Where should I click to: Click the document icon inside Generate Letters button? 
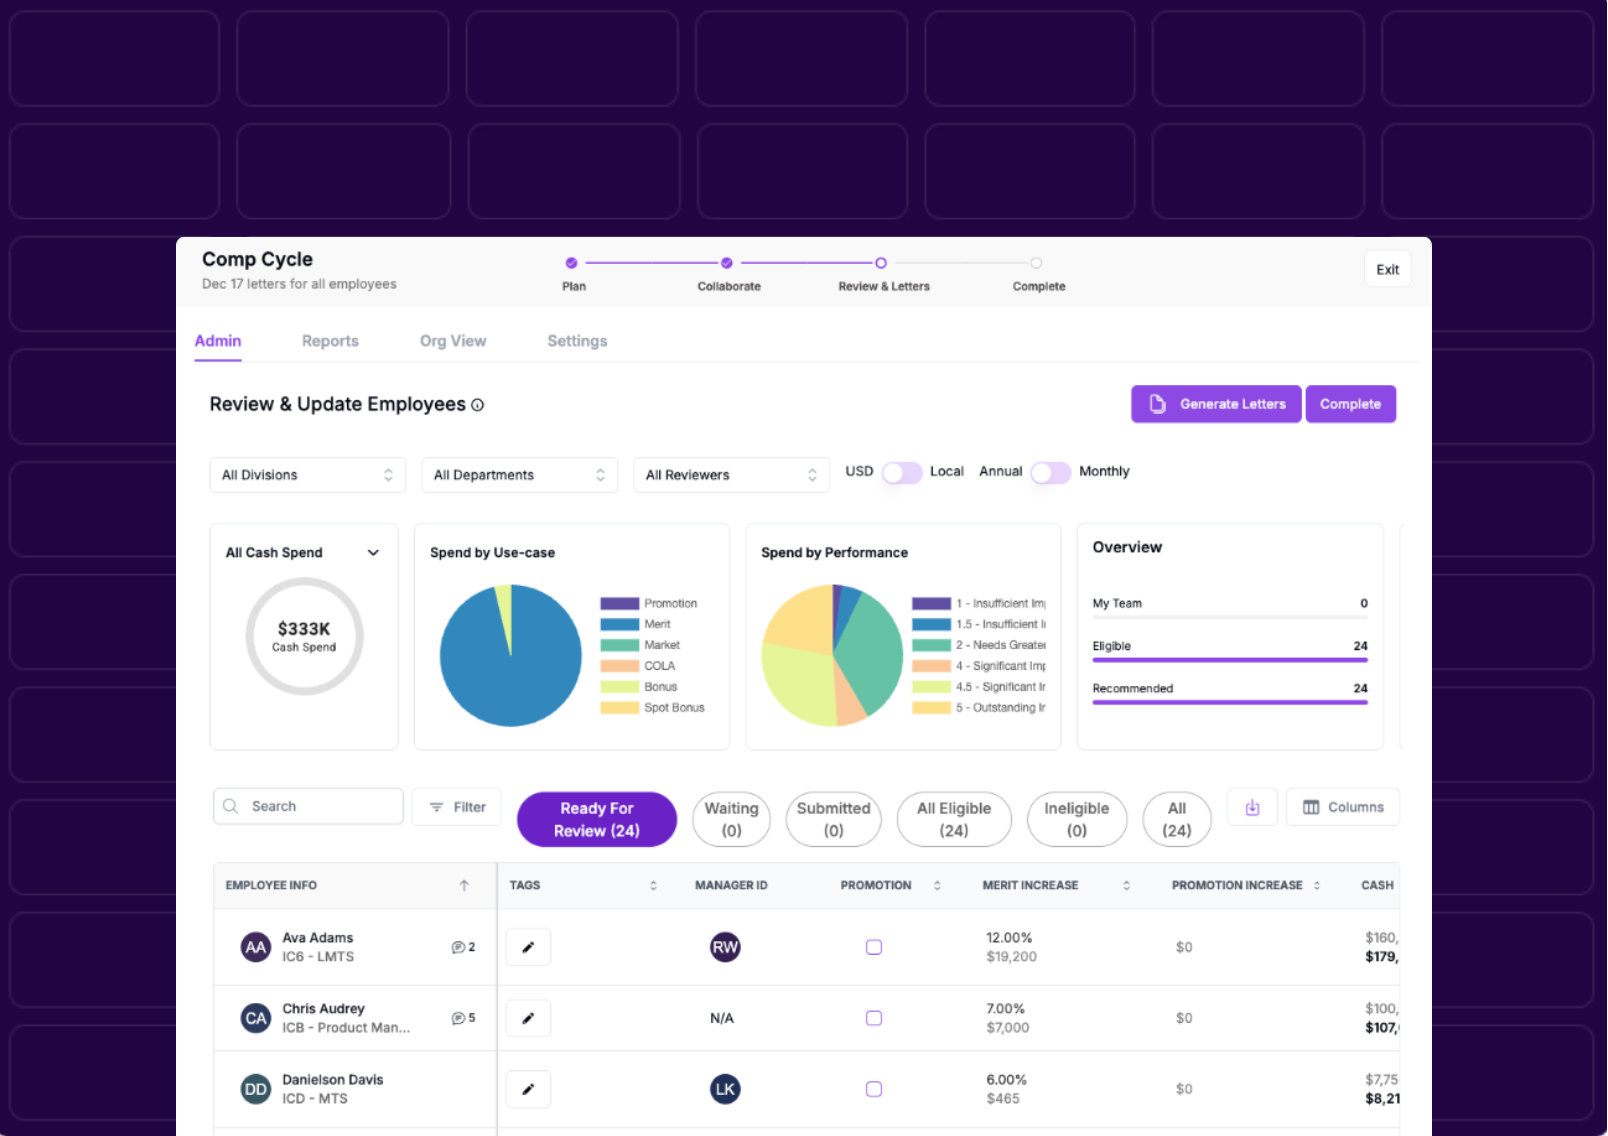pos(1158,404)
